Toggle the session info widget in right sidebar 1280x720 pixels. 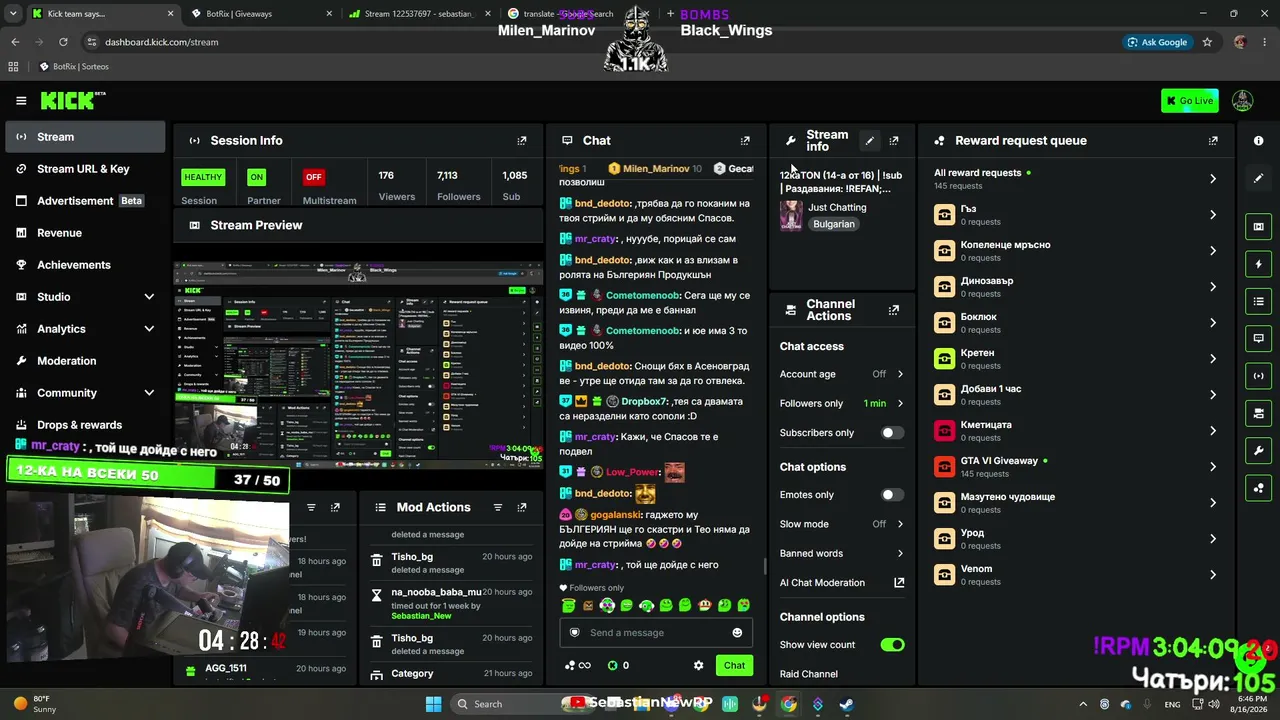pos(1258,376)
